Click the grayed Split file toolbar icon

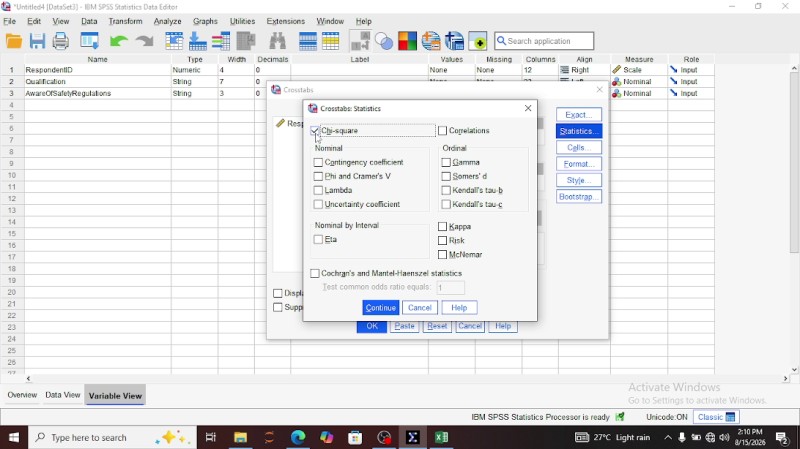tap(361, 41)
